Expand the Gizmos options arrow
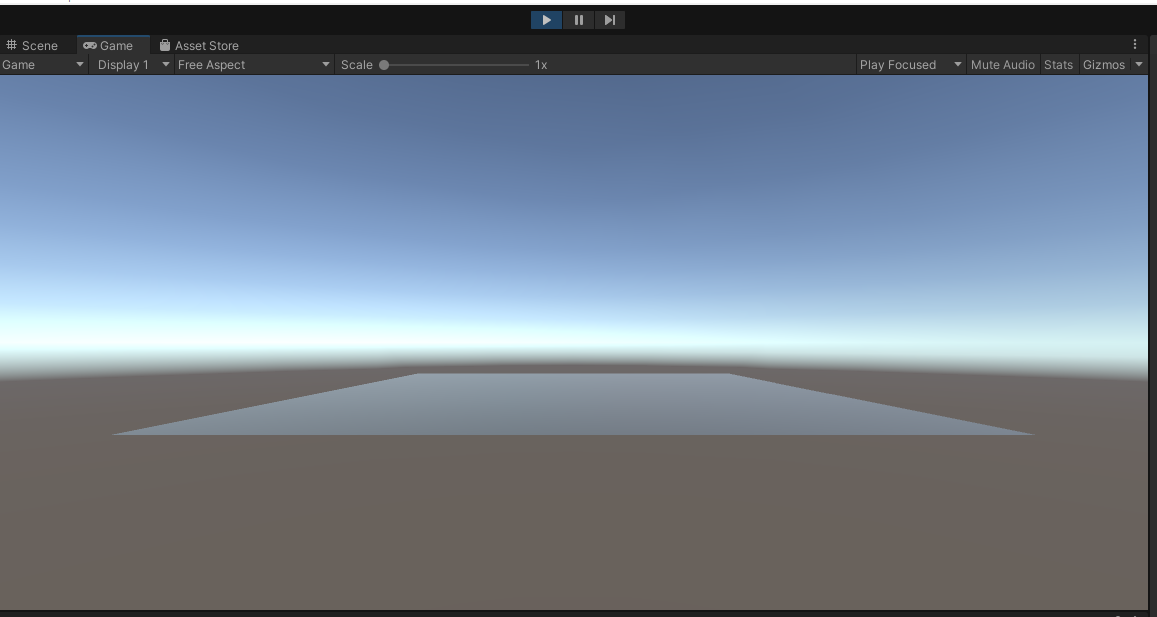Screen dimensions: 1157x617 (x=1139, y=64)
